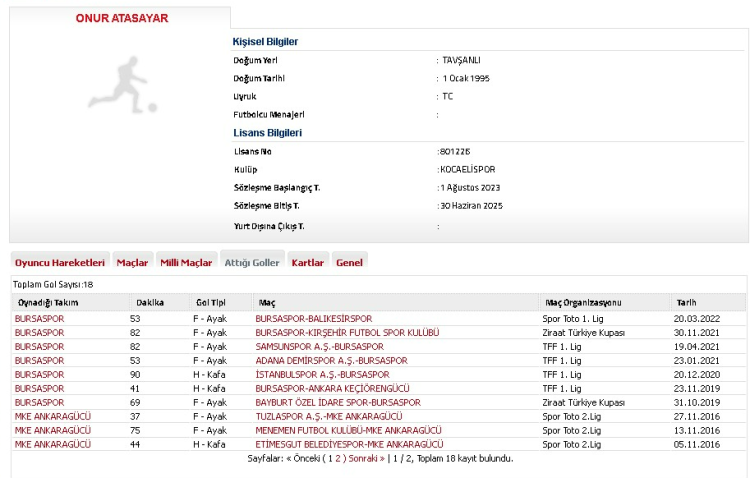Image resolution: width=750 pixels, height=478 pixels.
Task: Open BURSASPOR-KIRŞEHİR FUTBOL SPOR KULÜBÜ match
Action: pos(347,332)
